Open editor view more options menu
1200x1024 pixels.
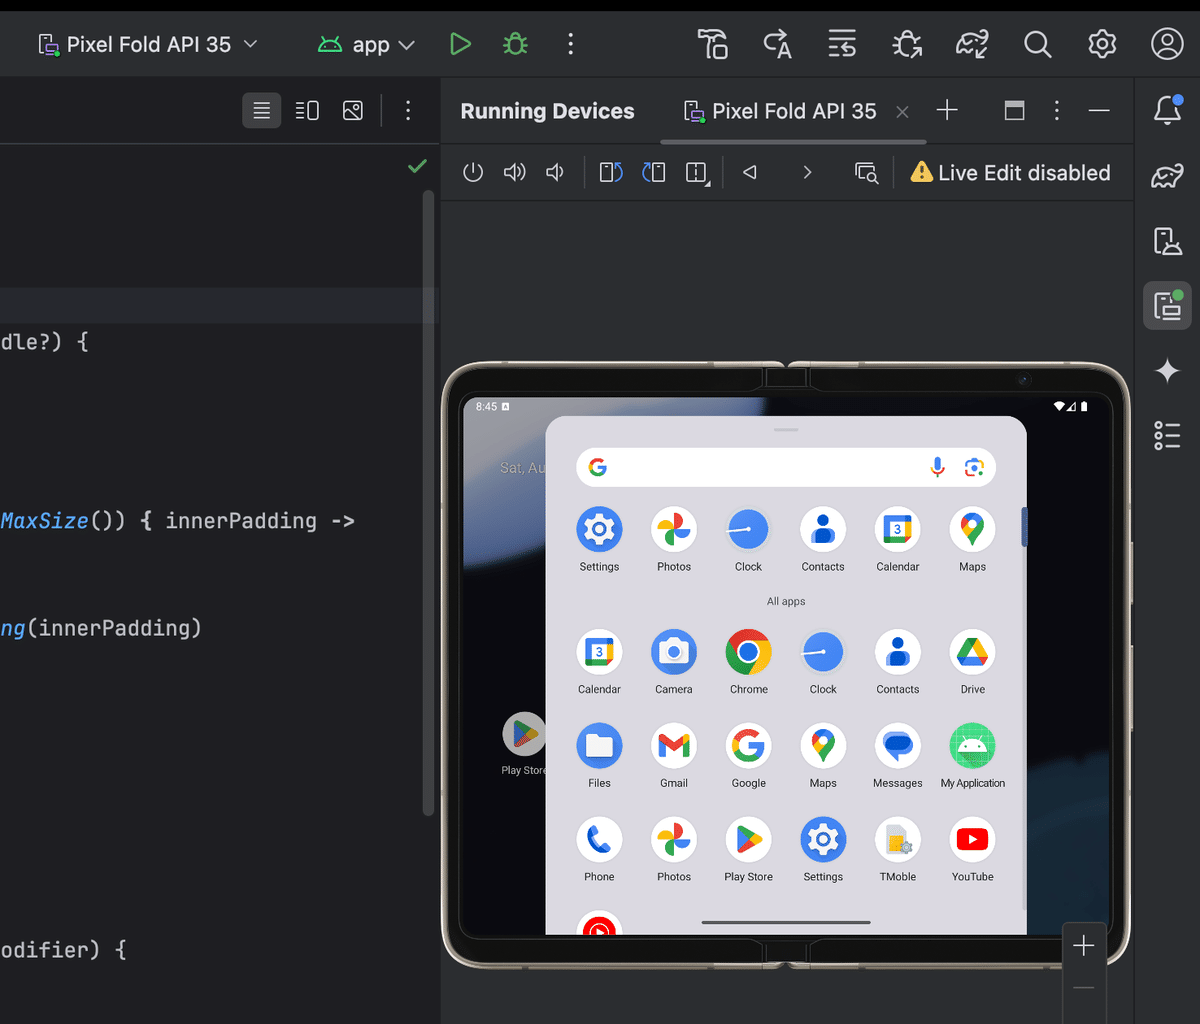[407, 110]
